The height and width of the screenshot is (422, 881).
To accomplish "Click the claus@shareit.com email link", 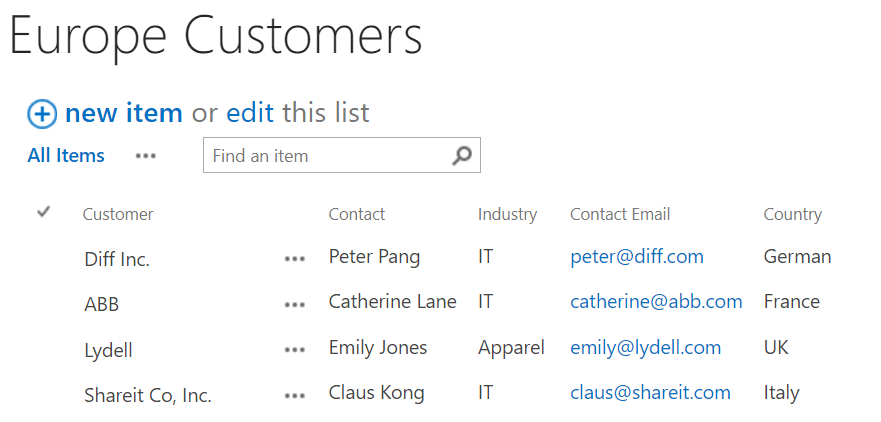I will point(650,393).
